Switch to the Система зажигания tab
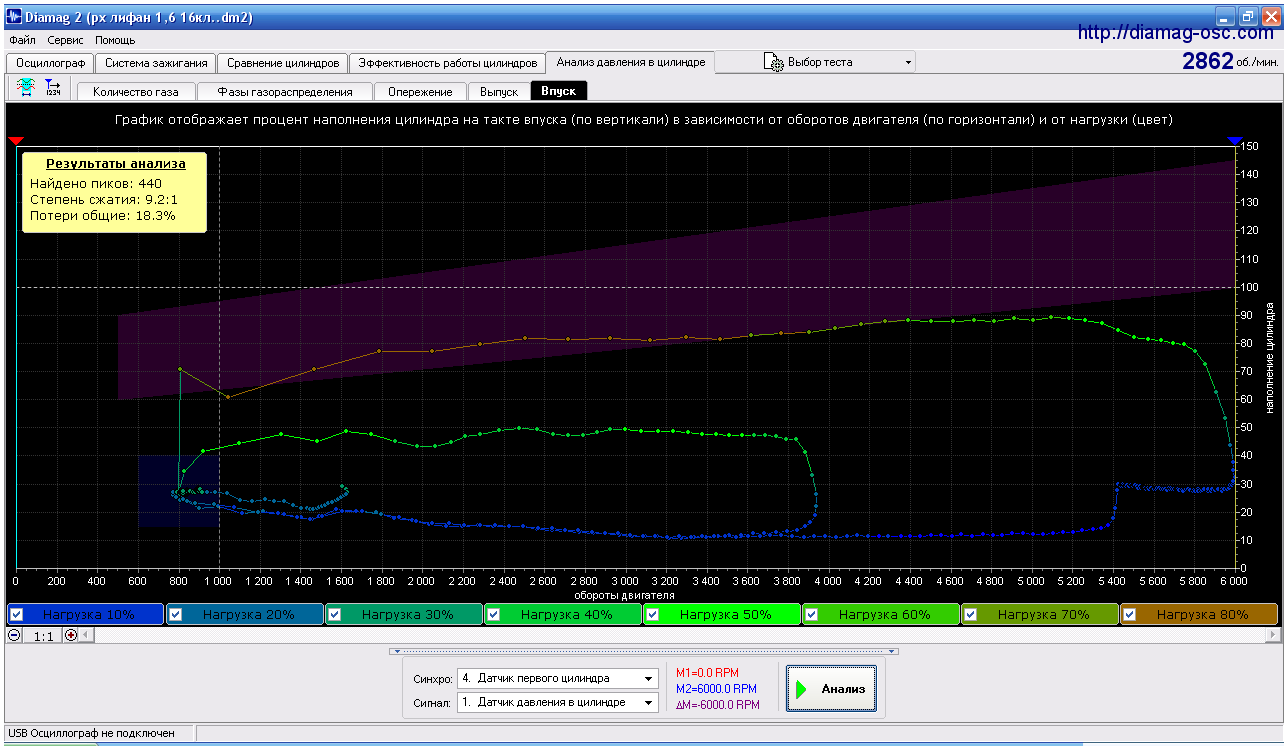This screenshot has width=1288, height=746. (155, 63)
